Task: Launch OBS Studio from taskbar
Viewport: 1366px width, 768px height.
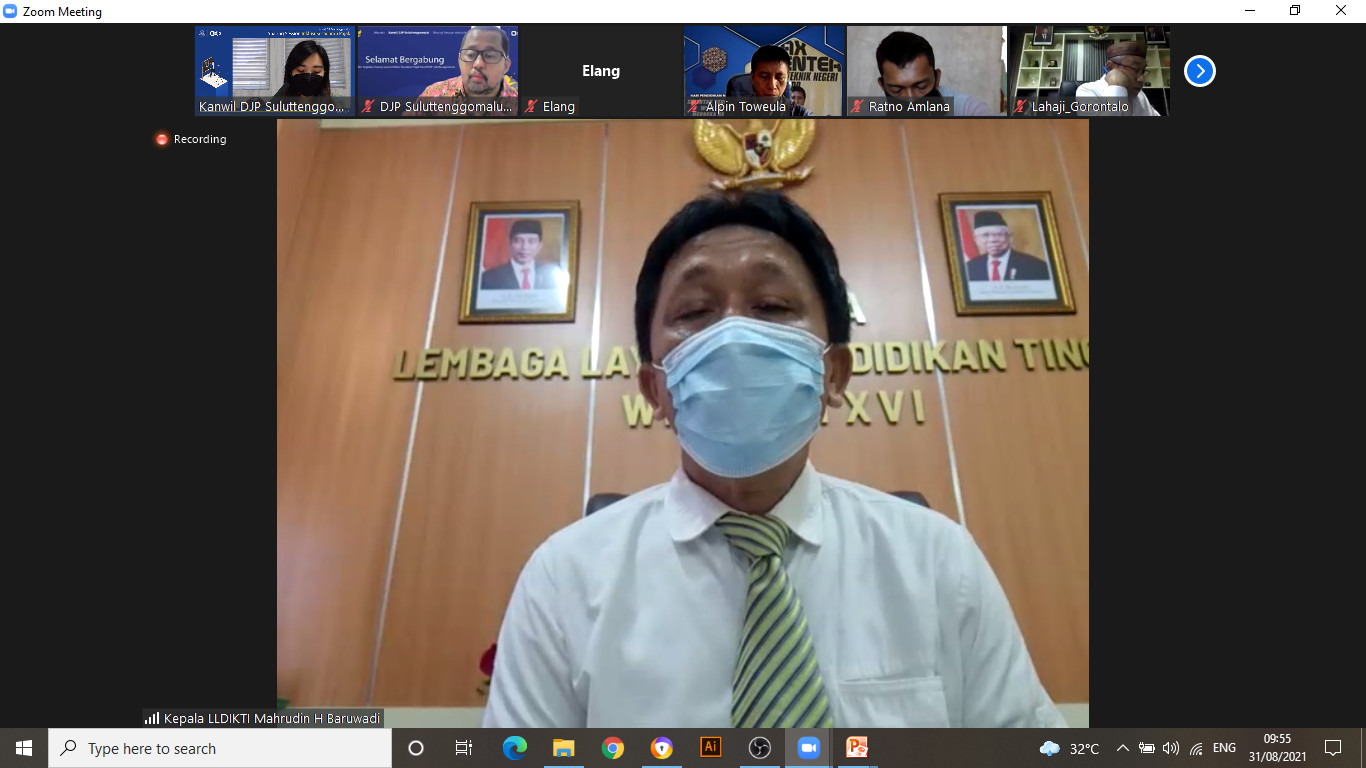Action: click(759, 748)
